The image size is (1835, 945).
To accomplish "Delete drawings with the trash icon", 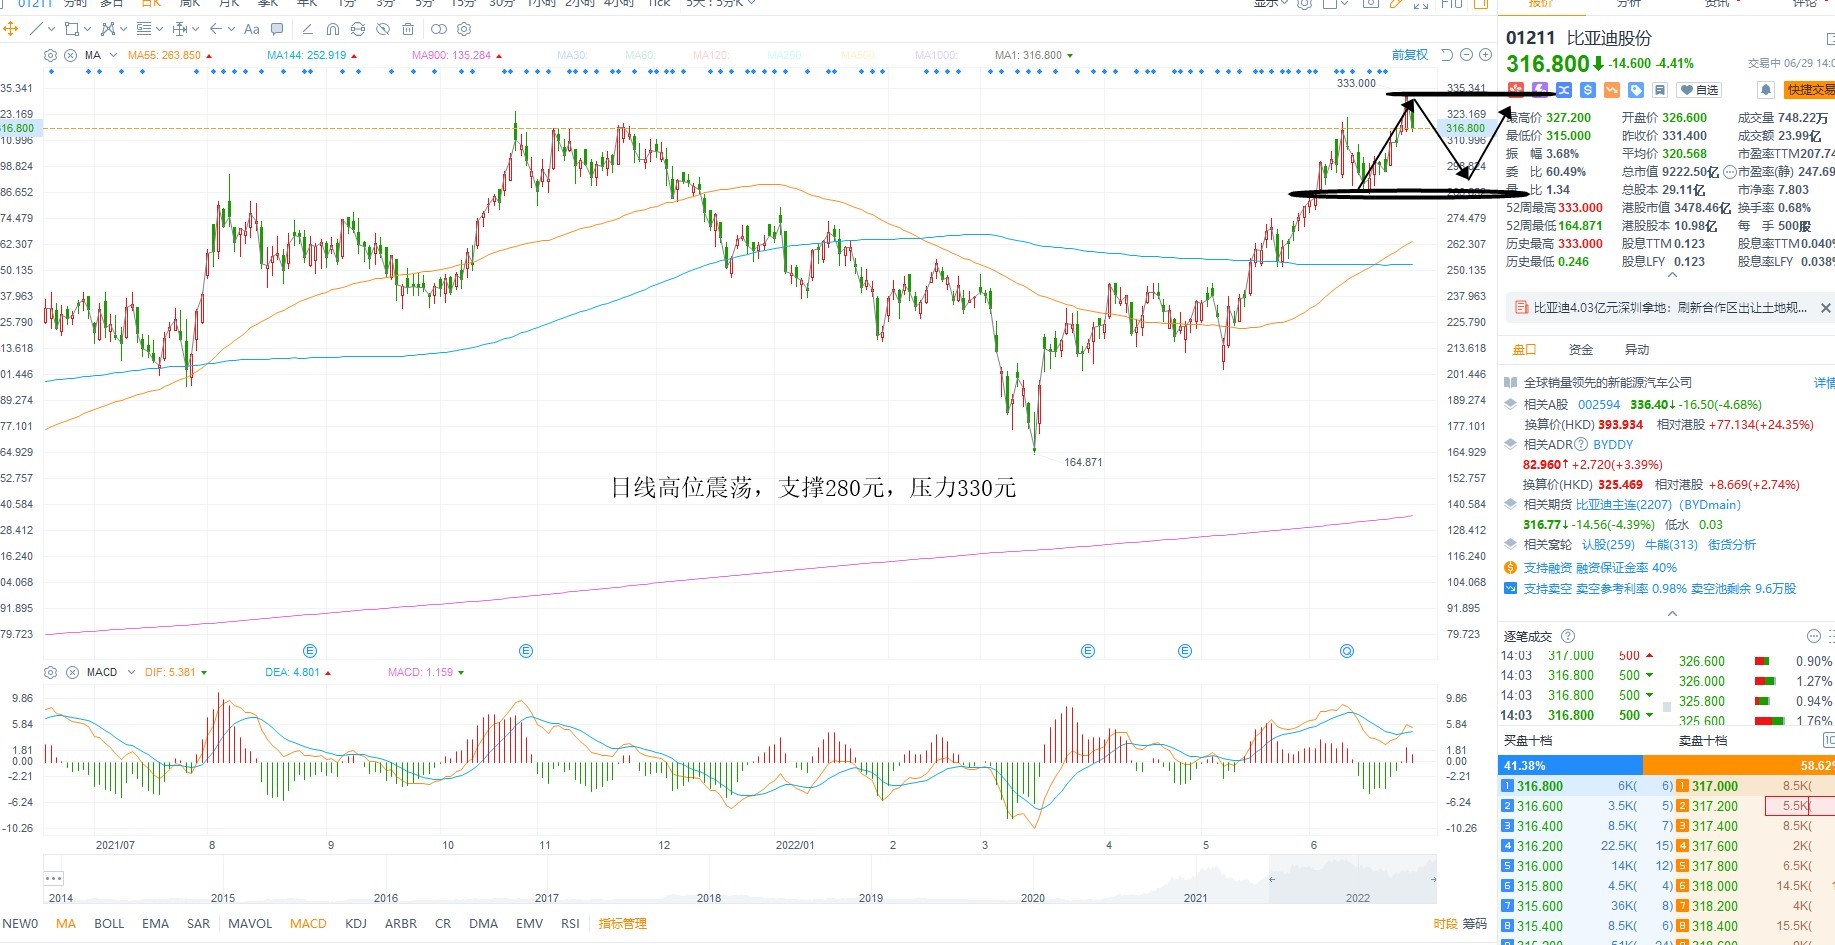I will (x=408, y=29).
